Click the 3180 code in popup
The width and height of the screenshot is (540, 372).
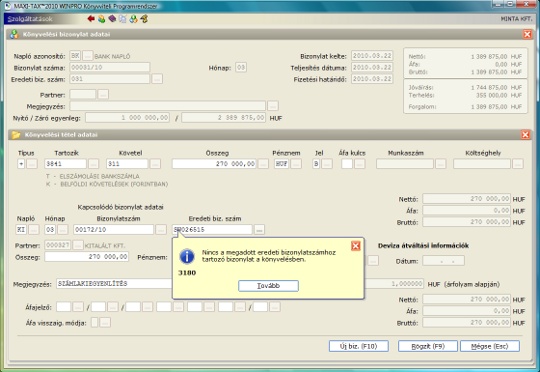(187, 273)
